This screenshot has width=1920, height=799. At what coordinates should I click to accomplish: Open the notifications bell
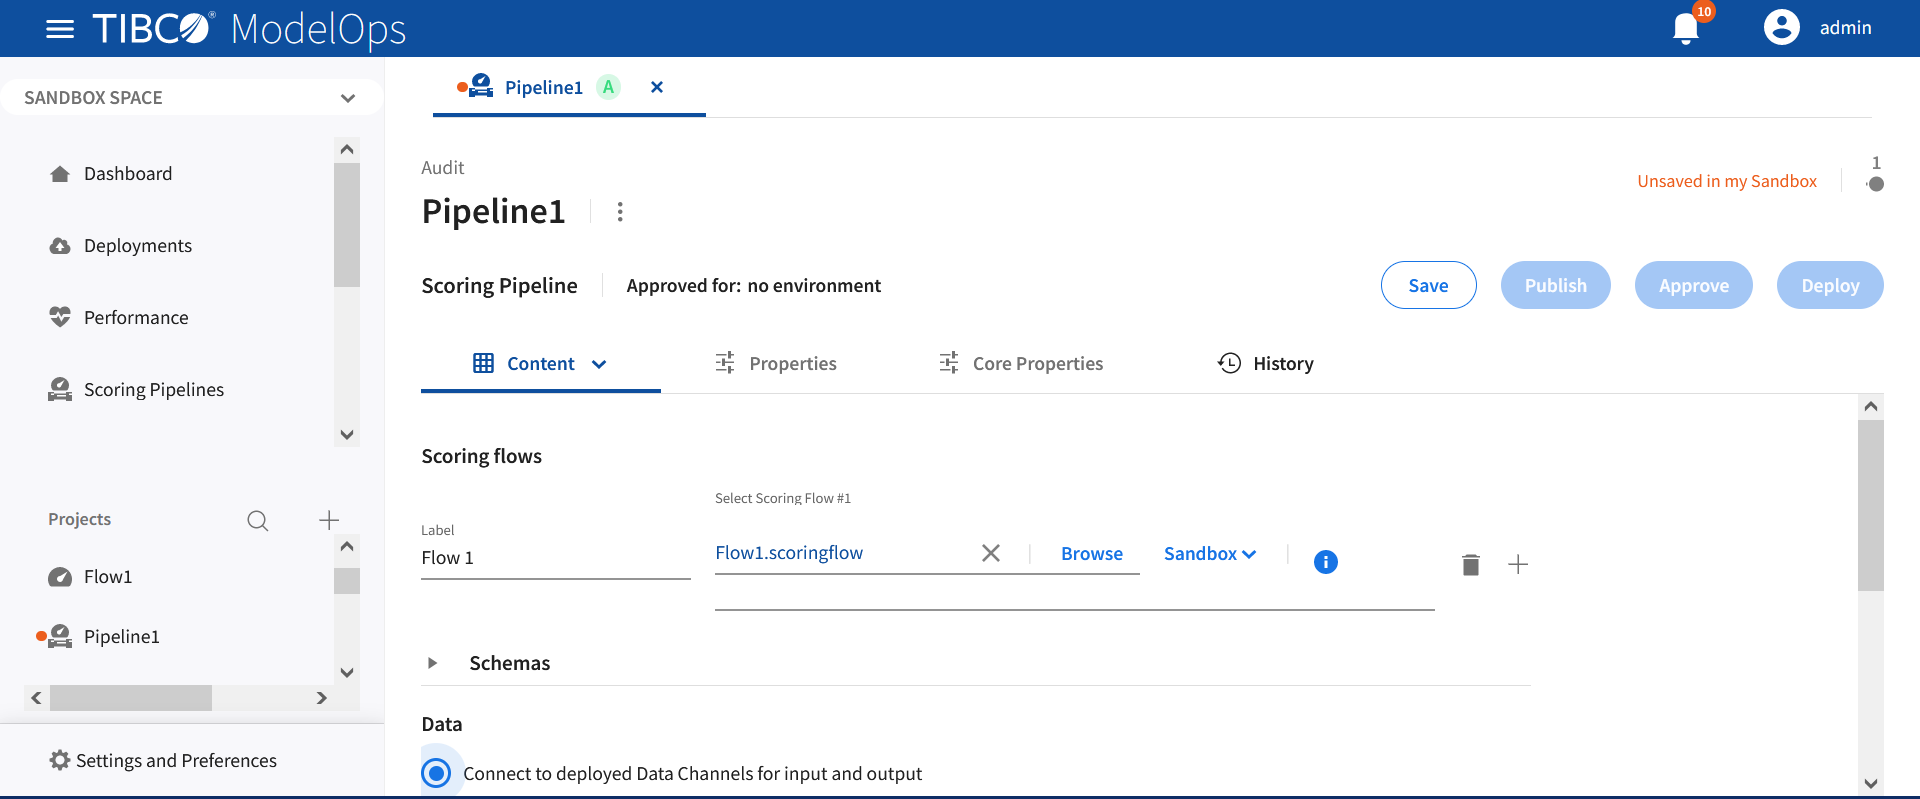tap(1686, 28)
